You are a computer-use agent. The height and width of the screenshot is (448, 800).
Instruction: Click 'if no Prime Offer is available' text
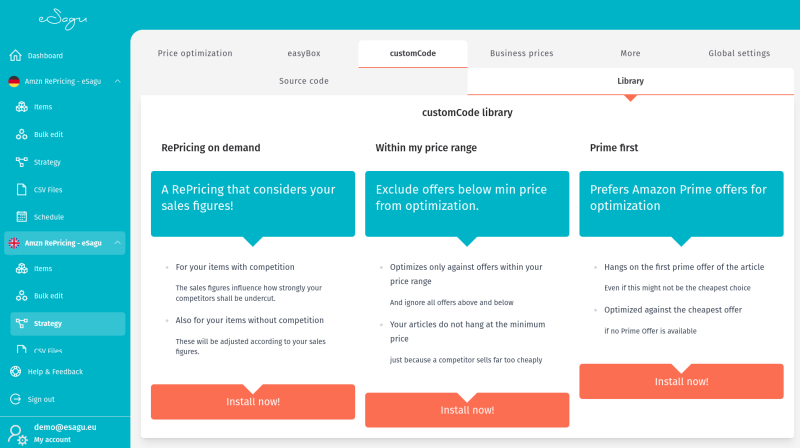click(x=651, y=331)
